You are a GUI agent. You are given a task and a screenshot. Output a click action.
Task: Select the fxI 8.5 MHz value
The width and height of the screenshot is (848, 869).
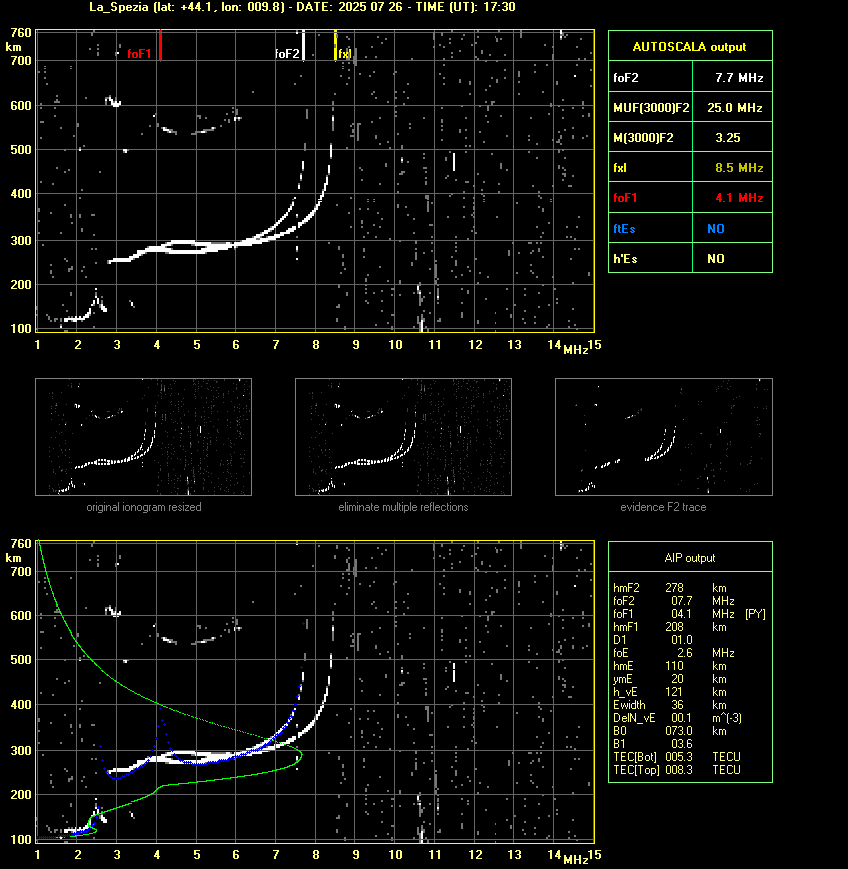click(x=739, y=167)
